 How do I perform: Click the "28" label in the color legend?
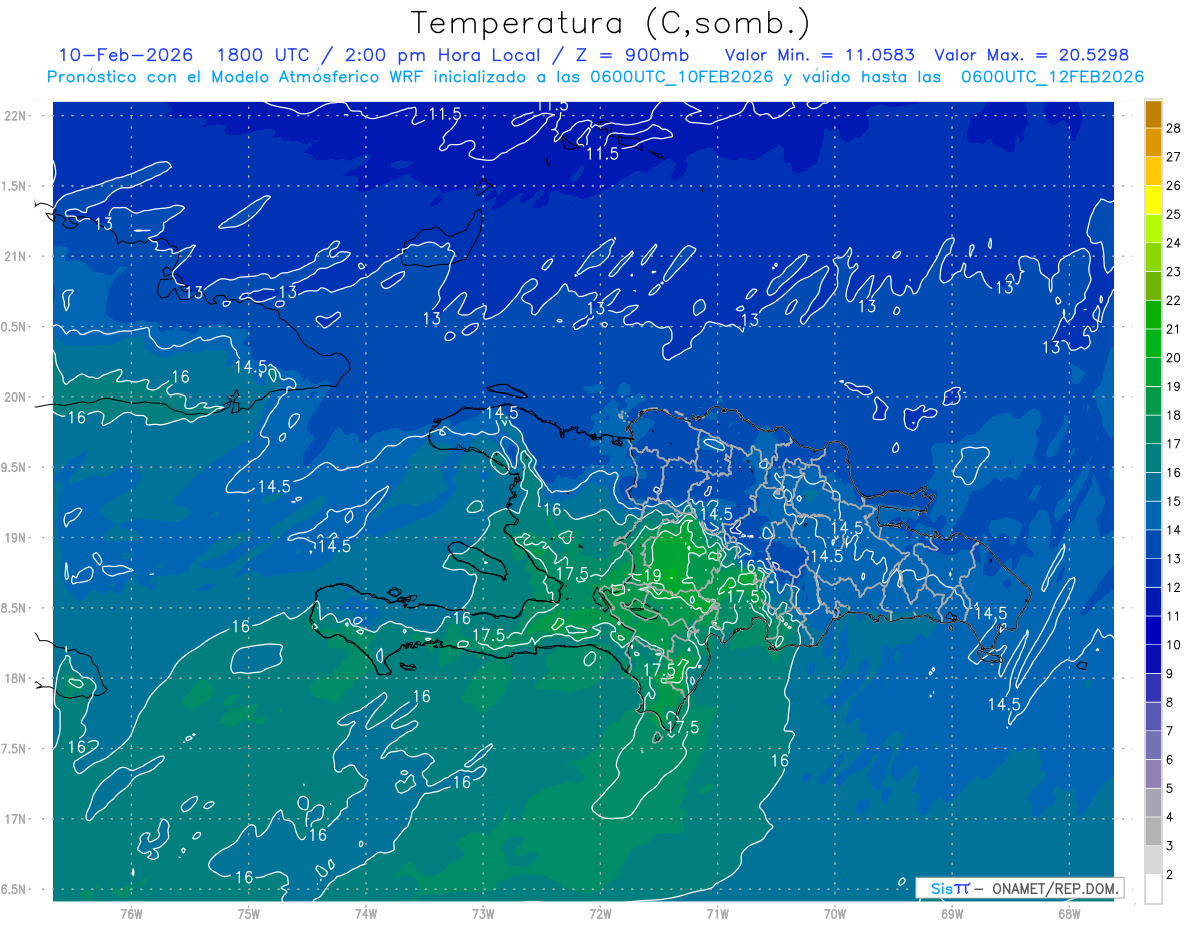point(1174,127)
